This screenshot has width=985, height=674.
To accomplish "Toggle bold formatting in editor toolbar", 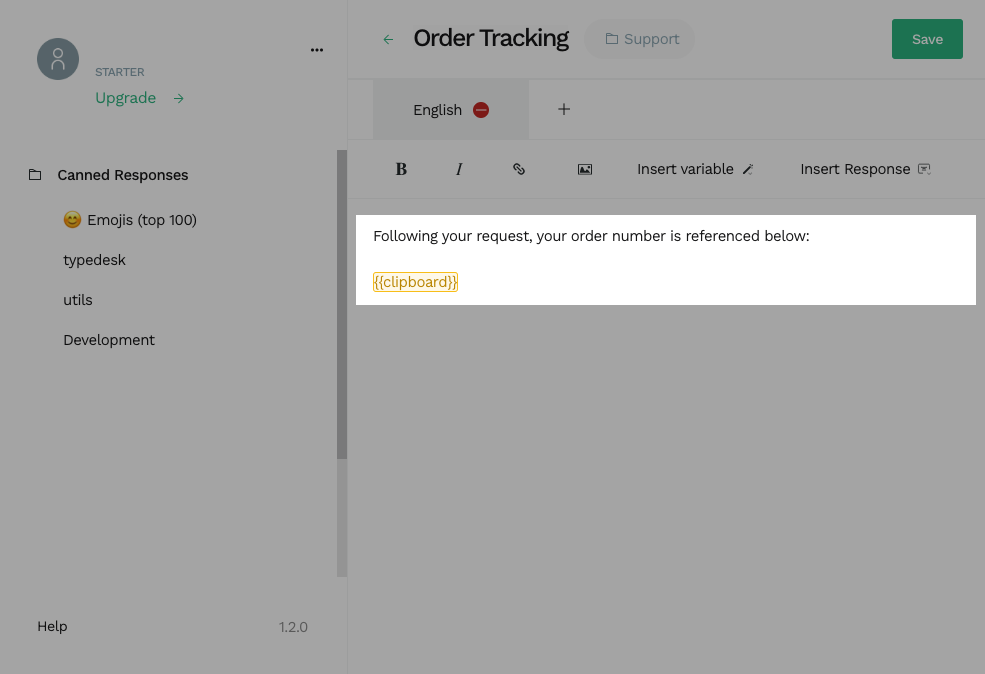I will (x=401, y=169).
